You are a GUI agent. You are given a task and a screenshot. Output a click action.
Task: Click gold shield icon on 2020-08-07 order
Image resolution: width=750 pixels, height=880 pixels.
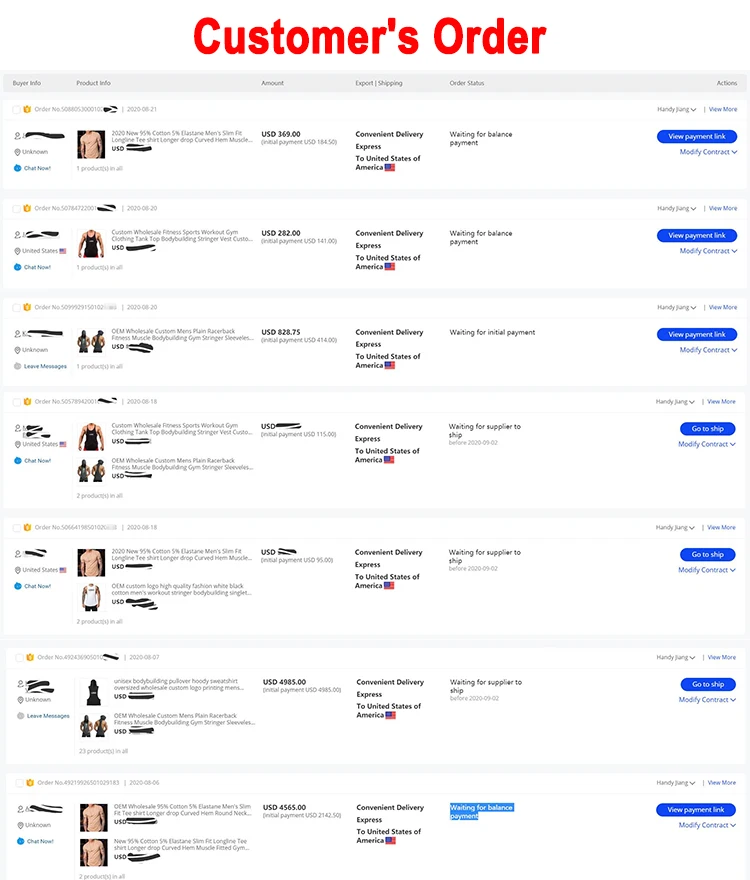pyautogui.click(x=29, y=657)
